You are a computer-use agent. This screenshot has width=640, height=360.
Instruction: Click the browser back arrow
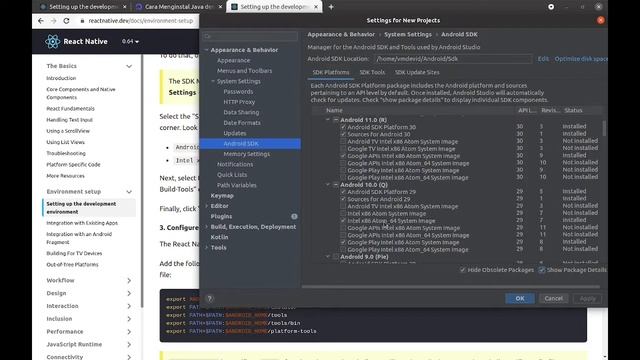[x=40, y=21]
